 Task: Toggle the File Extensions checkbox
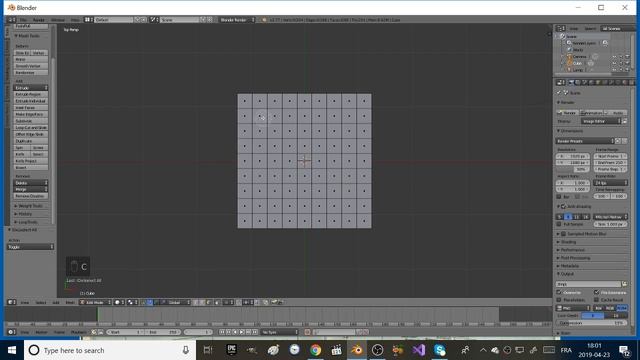[597, 292]
